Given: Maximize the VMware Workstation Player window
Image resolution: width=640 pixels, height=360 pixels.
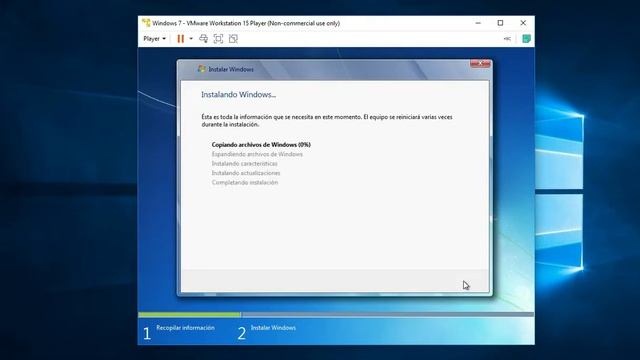Looking at the screenshot, I should point(500,23).
